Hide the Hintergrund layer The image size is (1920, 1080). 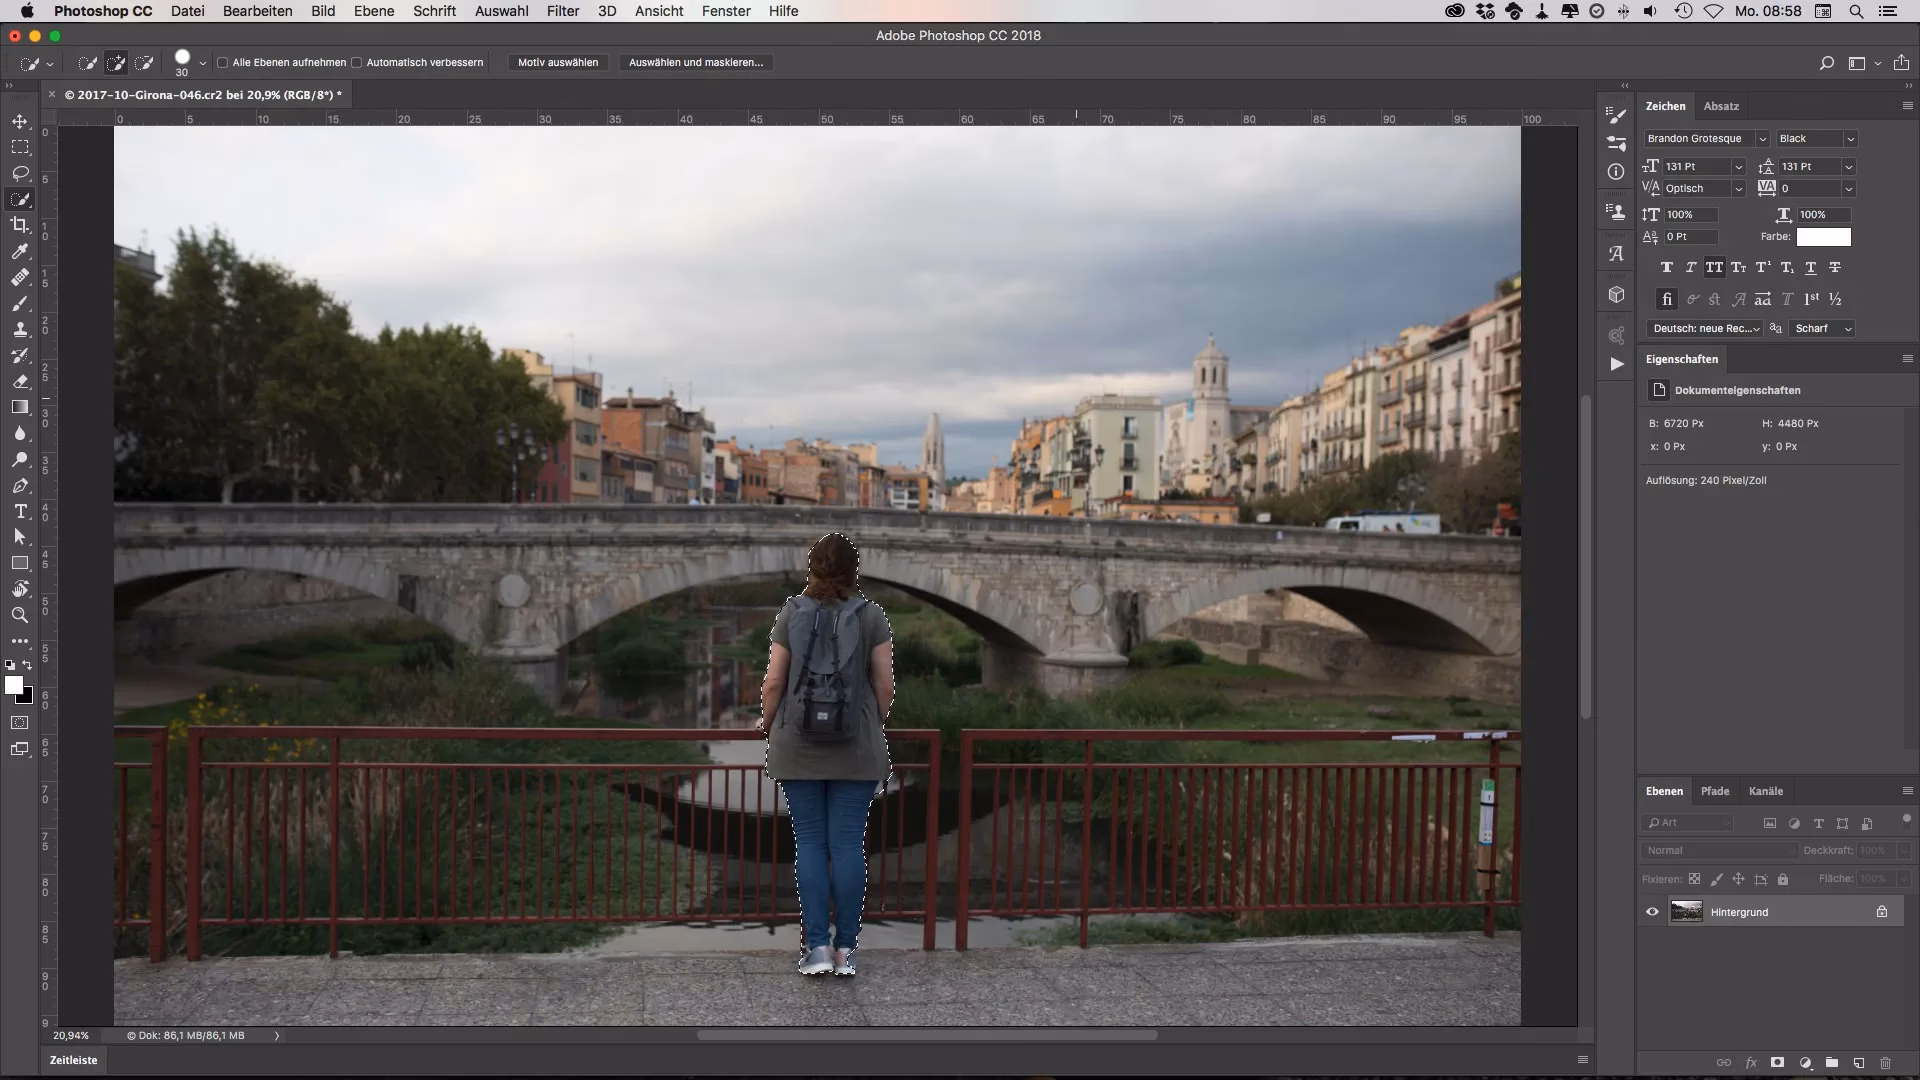(x=1653, y=911)
